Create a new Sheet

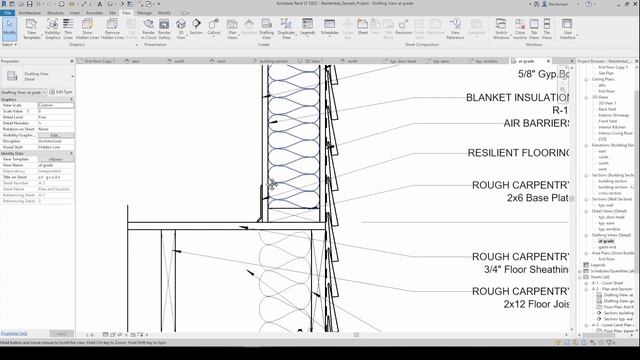(x=362, y=27)
